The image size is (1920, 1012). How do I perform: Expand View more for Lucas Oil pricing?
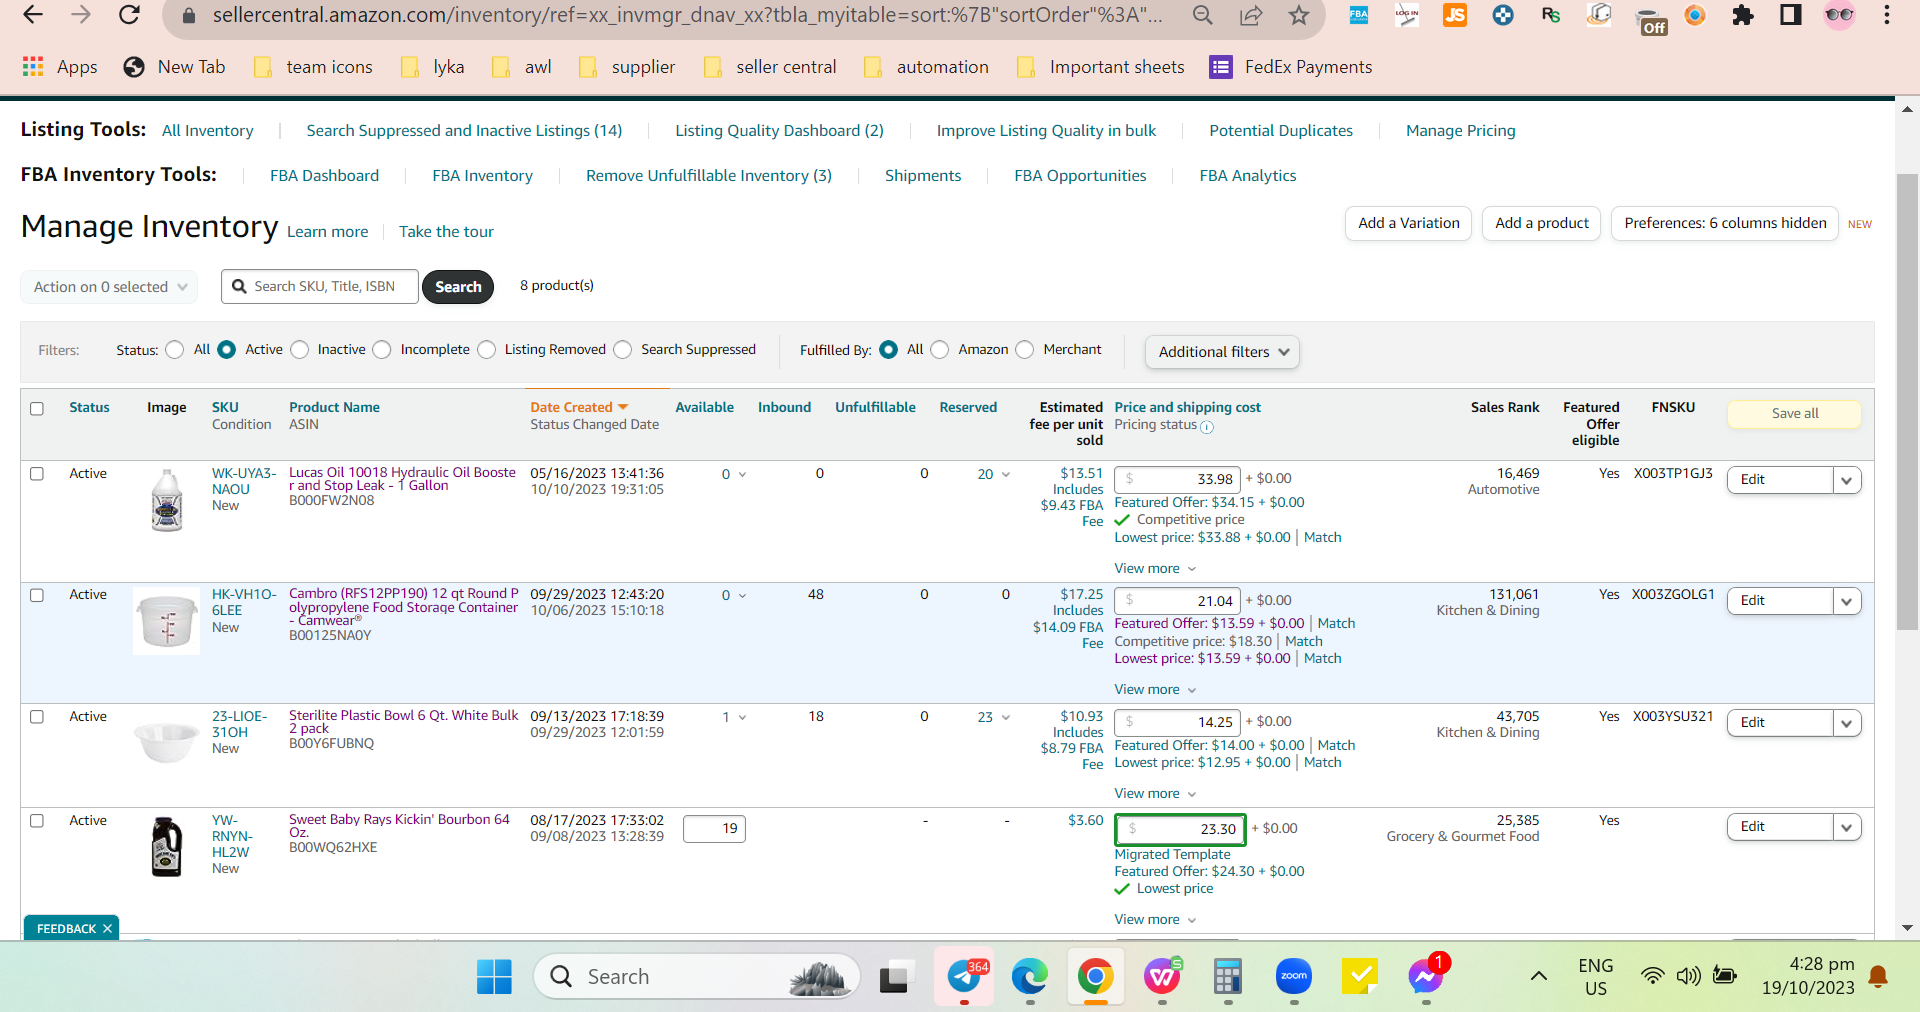[x=1155, y=569]
